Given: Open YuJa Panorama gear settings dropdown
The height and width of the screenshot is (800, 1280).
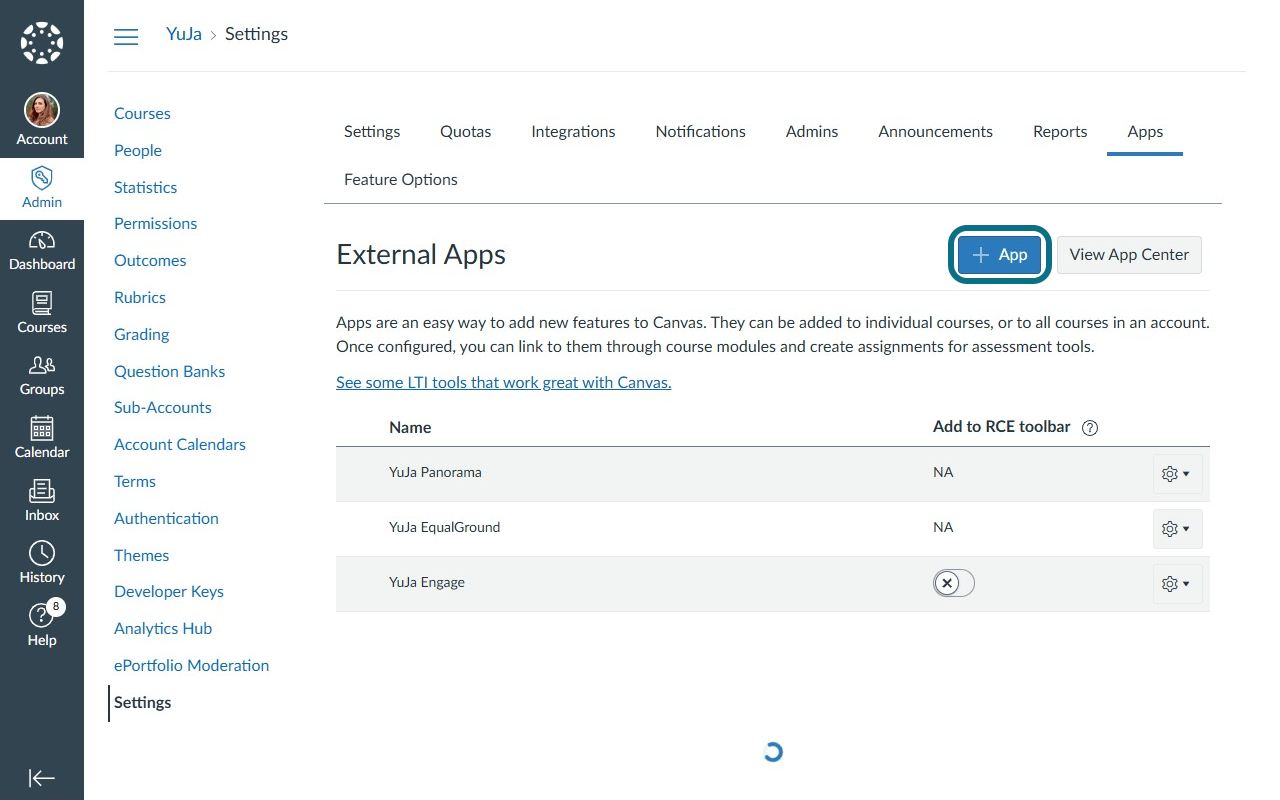Looking at the screenshot, I should point(1177,474).
